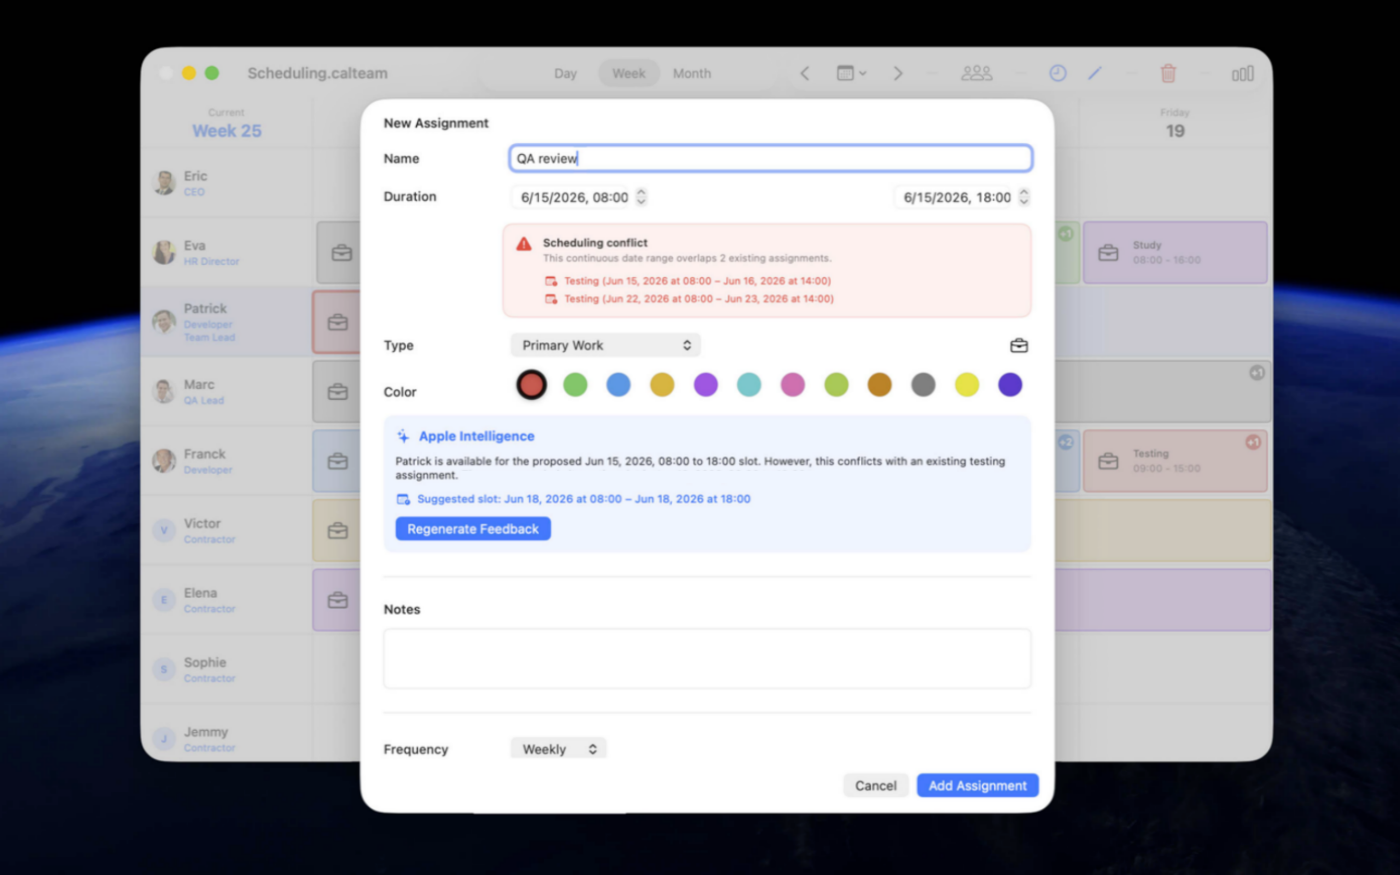Click briefcase icon in Patrick's row

tap(338, 322)
